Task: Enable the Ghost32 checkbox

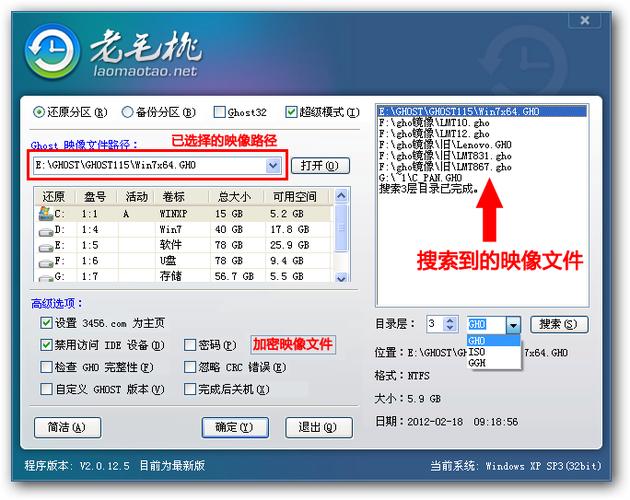Action: (219, 112)
